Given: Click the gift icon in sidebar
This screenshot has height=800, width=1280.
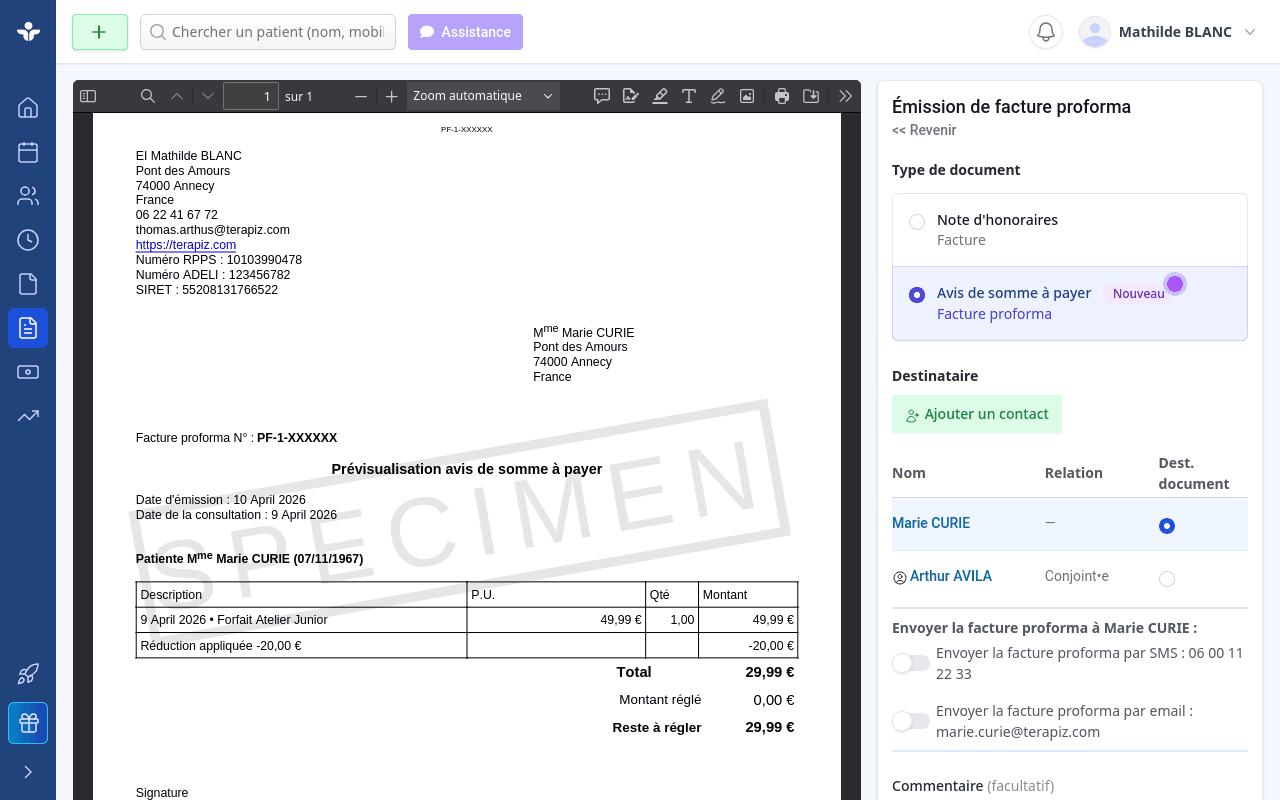Looking at the screenshot, I should click(x=28, y=723).
